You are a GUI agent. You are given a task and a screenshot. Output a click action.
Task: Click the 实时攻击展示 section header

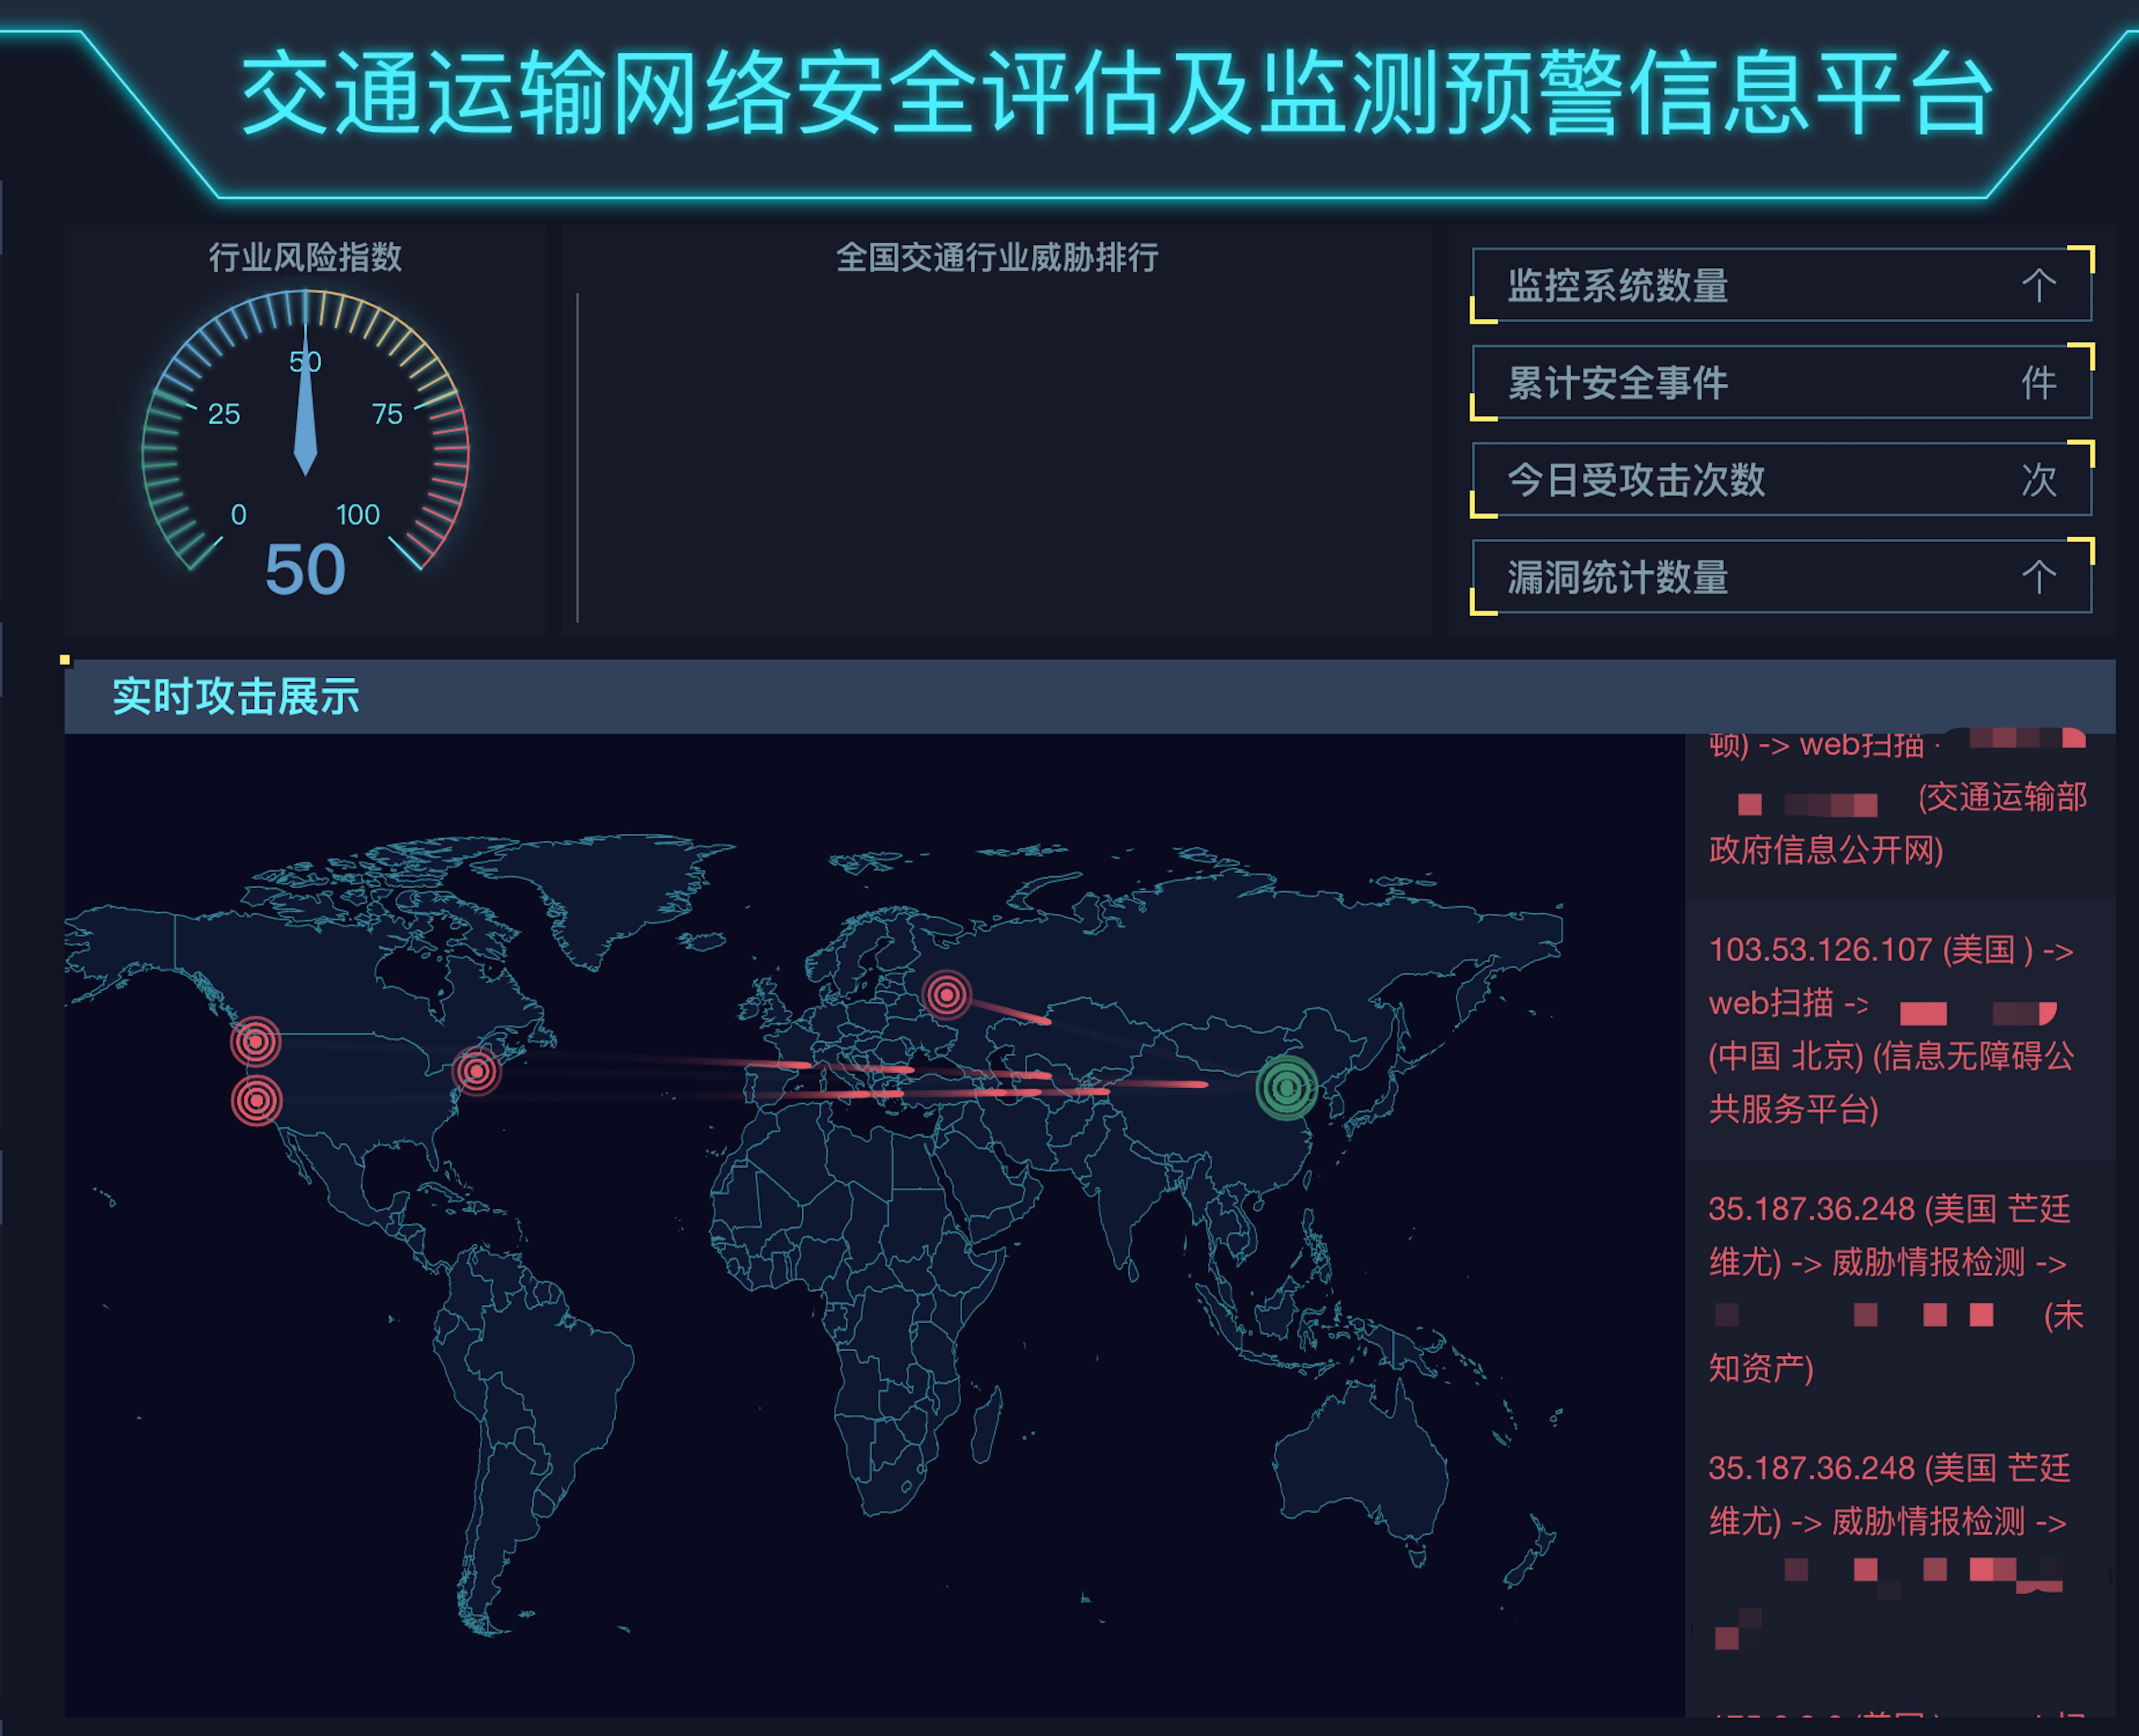point(236,696)
